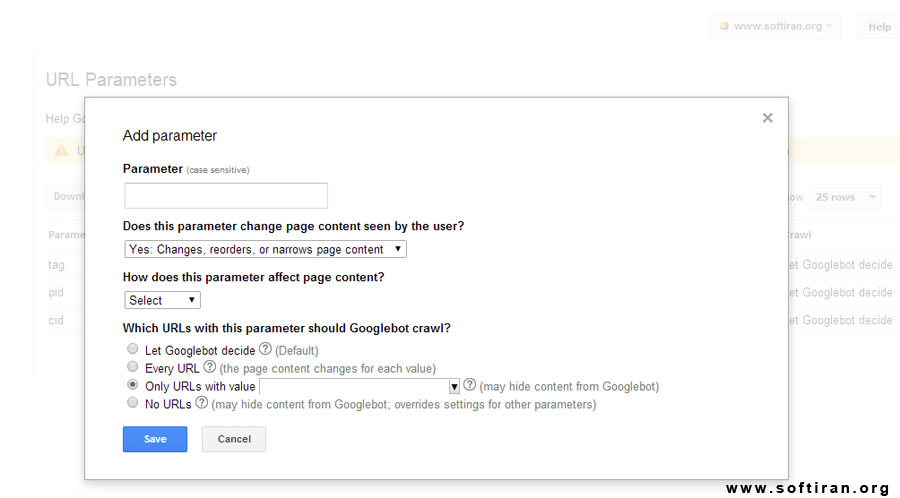This screenshot has height=498, width=900.
Task: Click the Cancel button
Action: point(234,439)
